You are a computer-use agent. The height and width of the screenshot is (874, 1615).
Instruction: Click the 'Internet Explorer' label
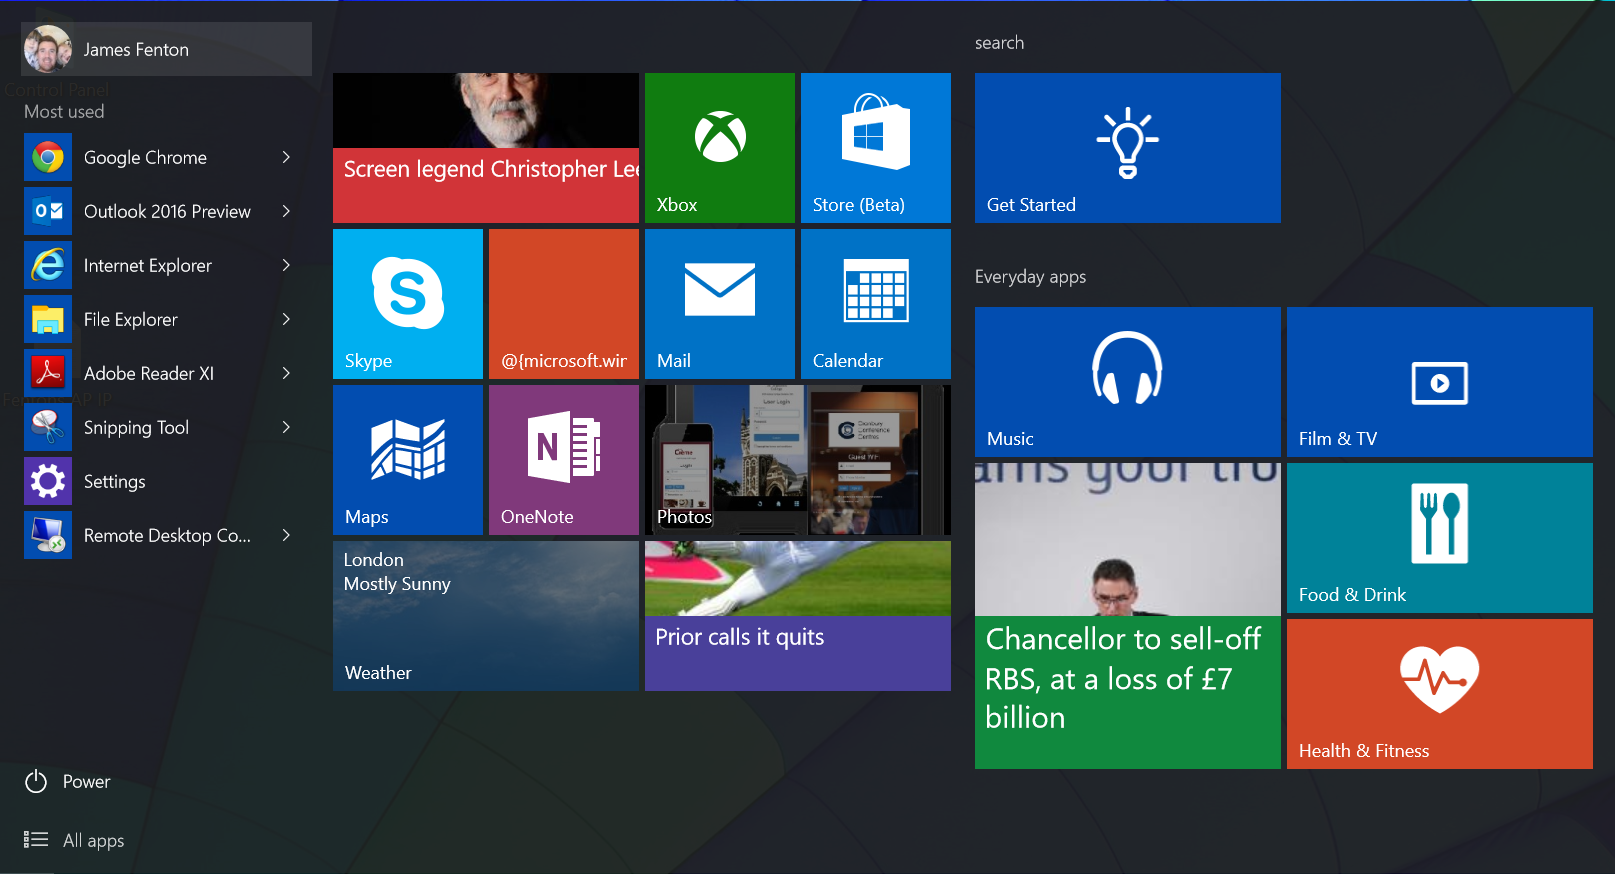[x=148, y=266]
